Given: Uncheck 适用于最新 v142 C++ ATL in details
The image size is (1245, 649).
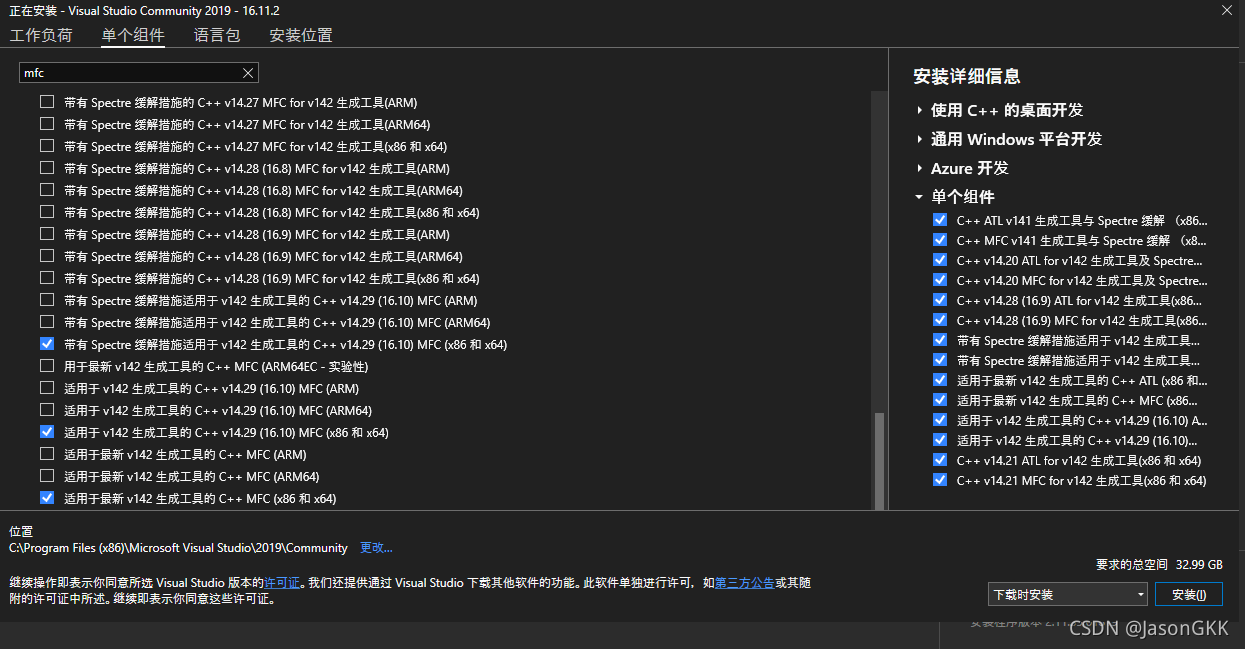Looking at the screenshot, I should click(939, 380).
